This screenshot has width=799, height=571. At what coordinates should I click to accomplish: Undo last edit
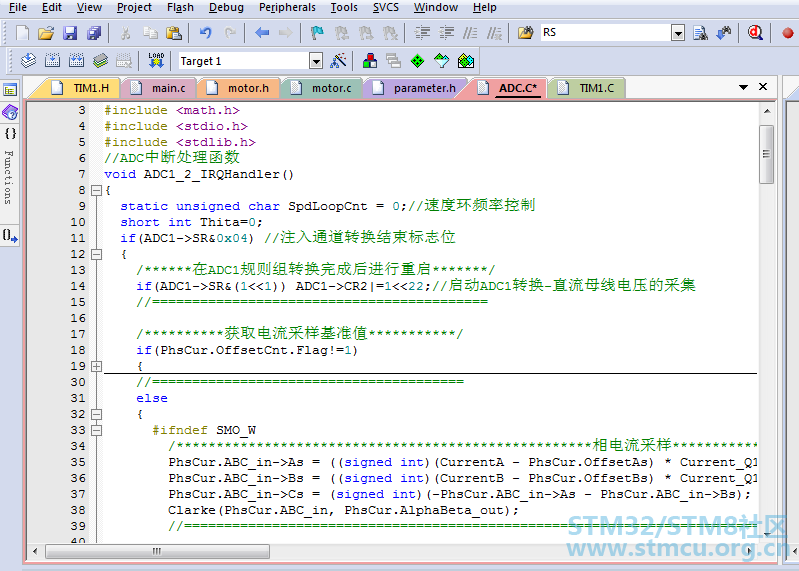click(x=205, y=33)
